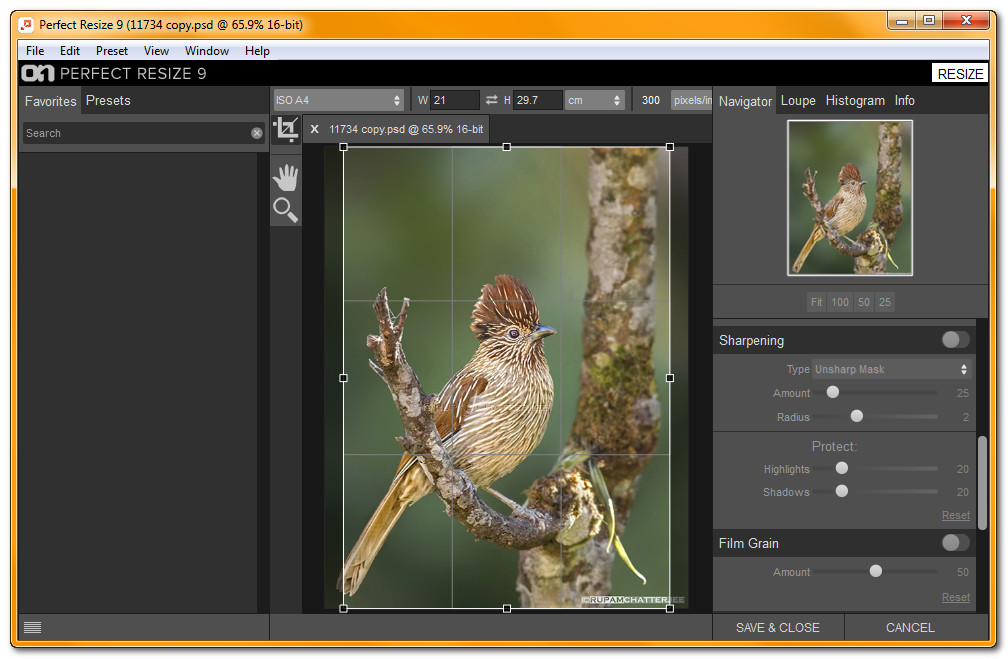1008x659 pixels.
Task: Click the bottom-left crop corner handle
Action: click(343, 608)
